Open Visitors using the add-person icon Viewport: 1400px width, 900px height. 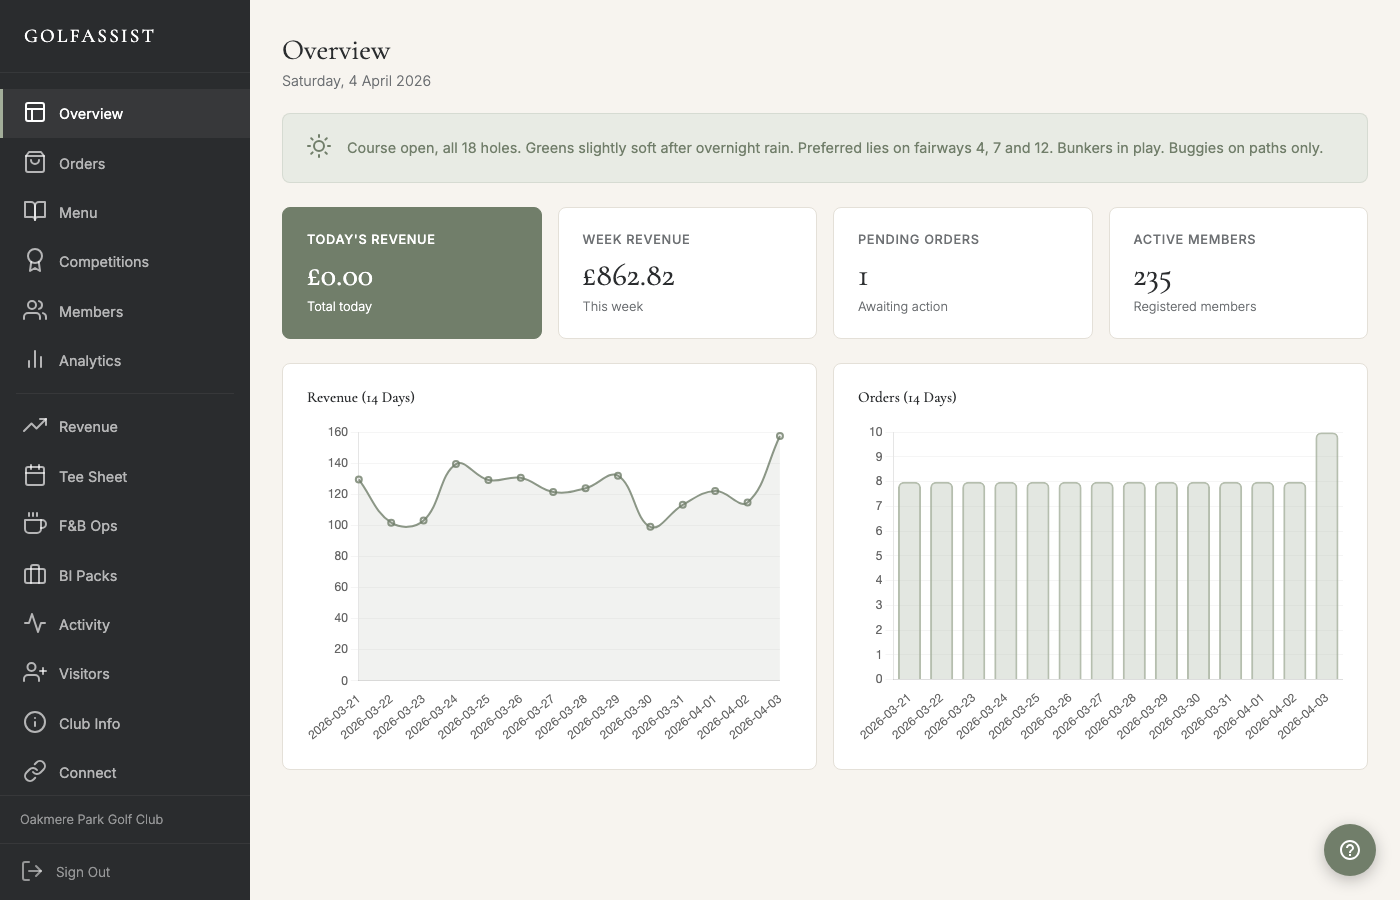click(35, 673)
